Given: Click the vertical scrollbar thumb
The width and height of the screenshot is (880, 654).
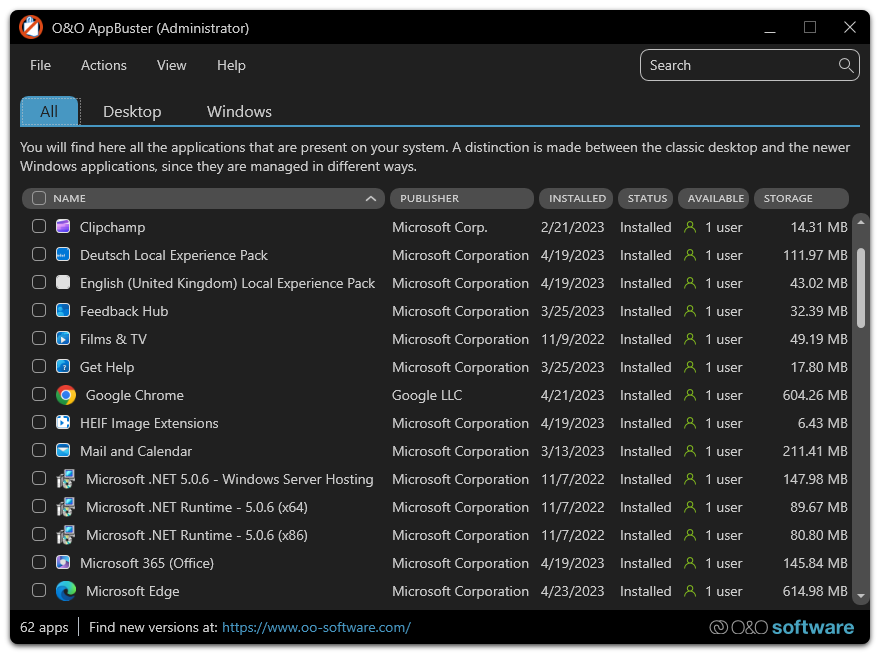Looking at the screenshot, I should point(861,288).
